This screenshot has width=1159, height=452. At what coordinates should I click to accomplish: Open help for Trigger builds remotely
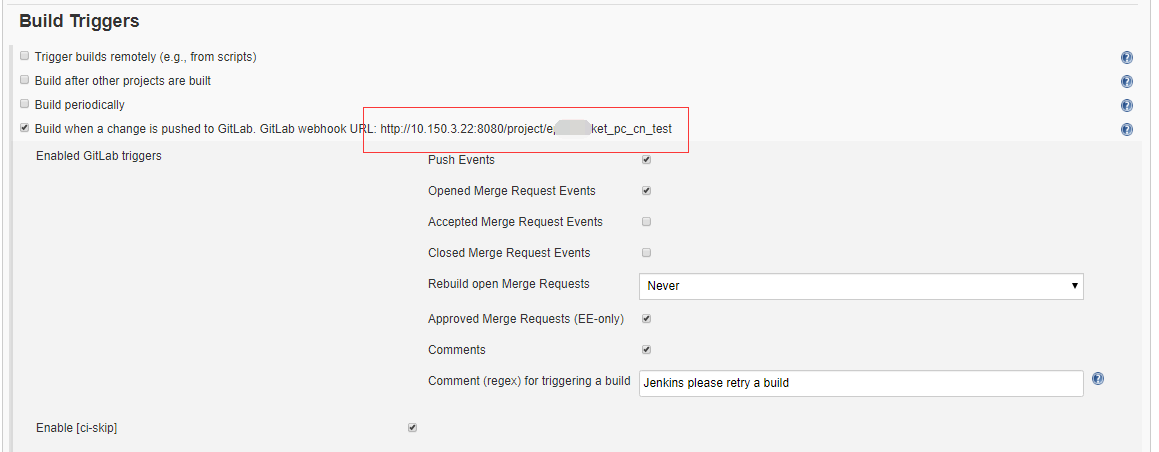(1127, 58)
